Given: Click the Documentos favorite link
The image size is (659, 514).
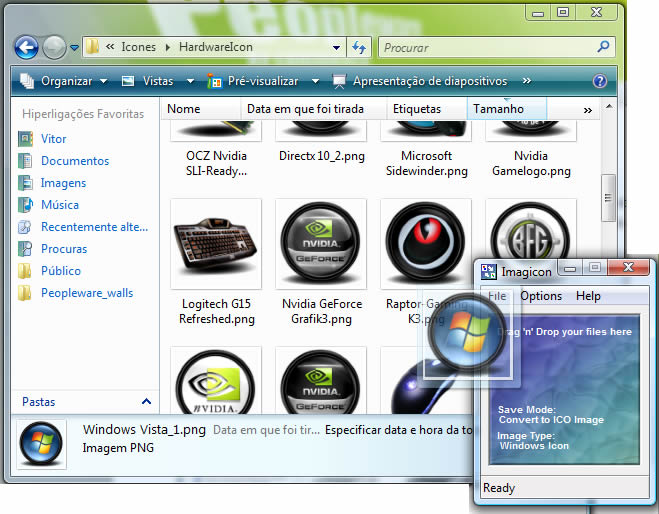Looking at the screenshot, I should coord(74,161).
